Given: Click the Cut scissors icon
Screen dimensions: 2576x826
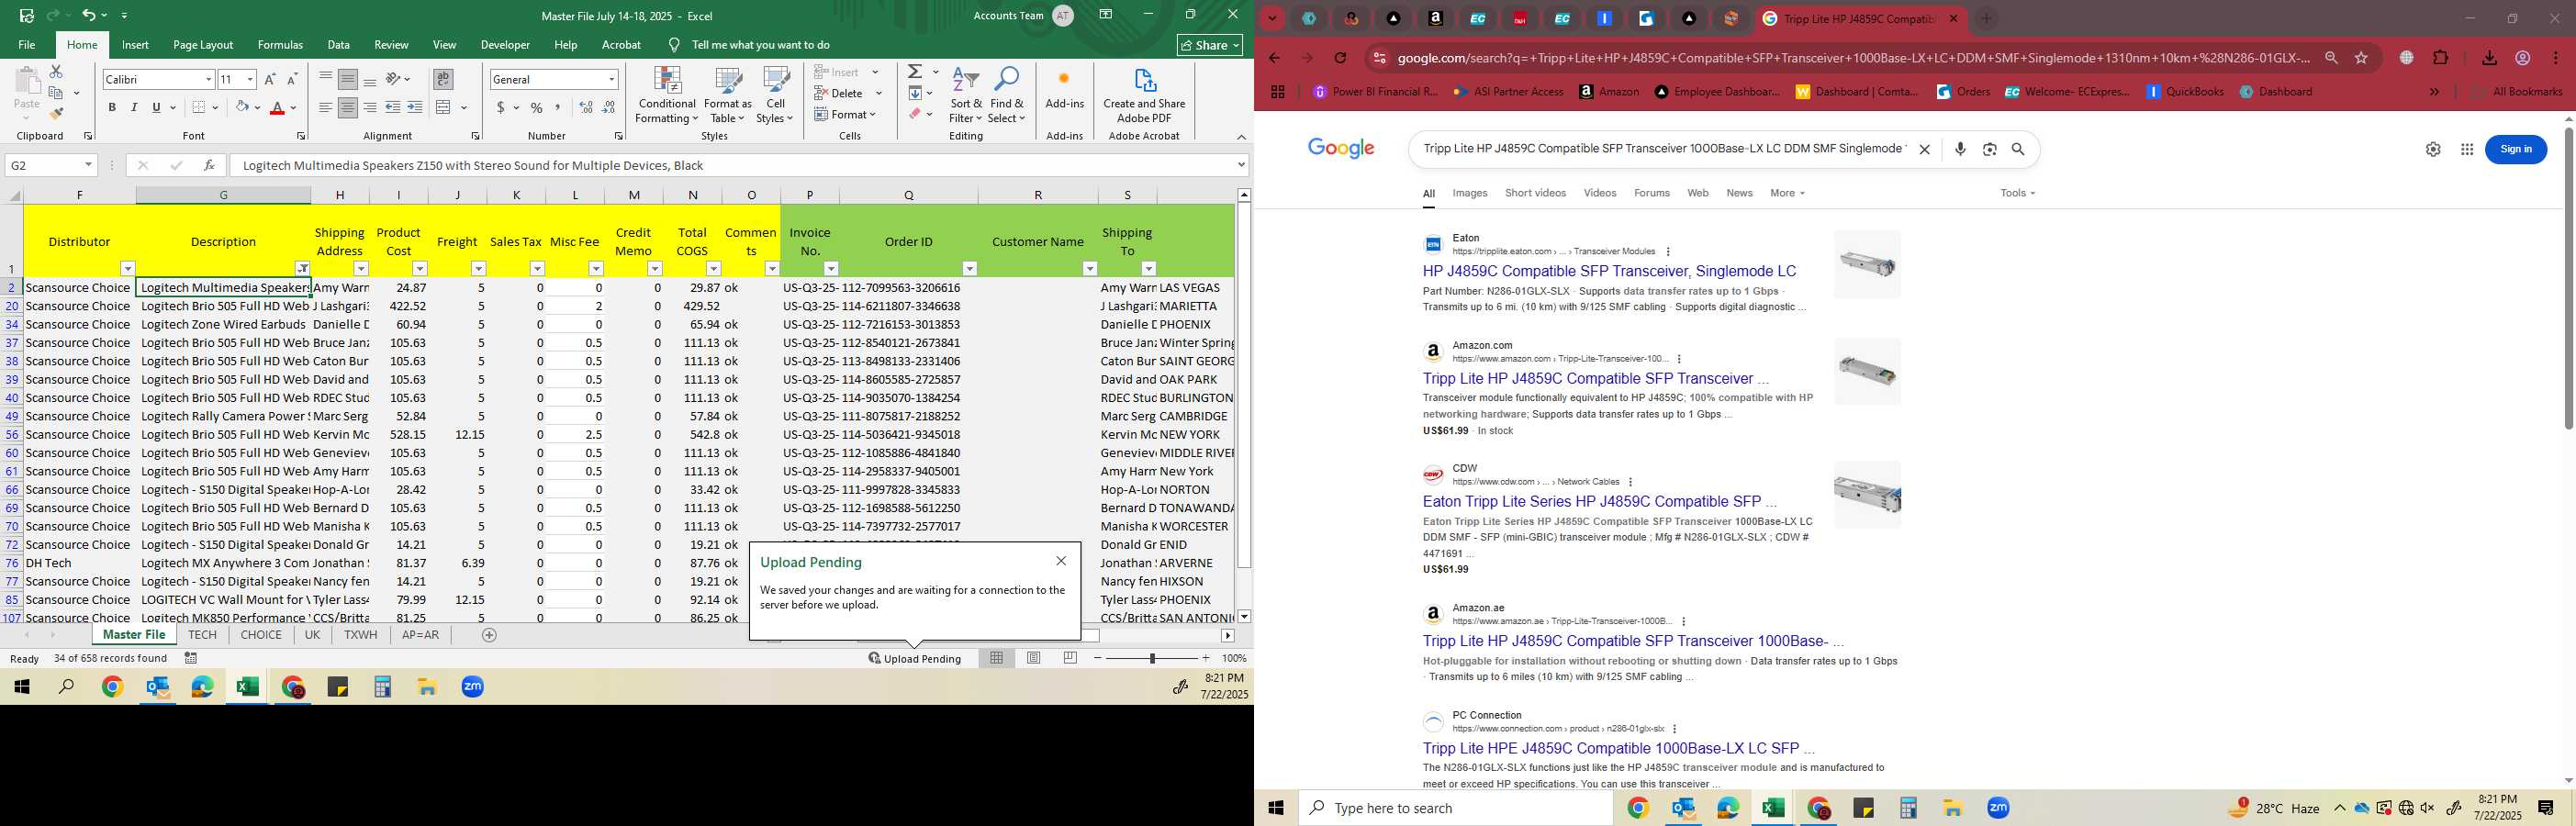Looking at the screenshot, I should click(x=56, y=72).
